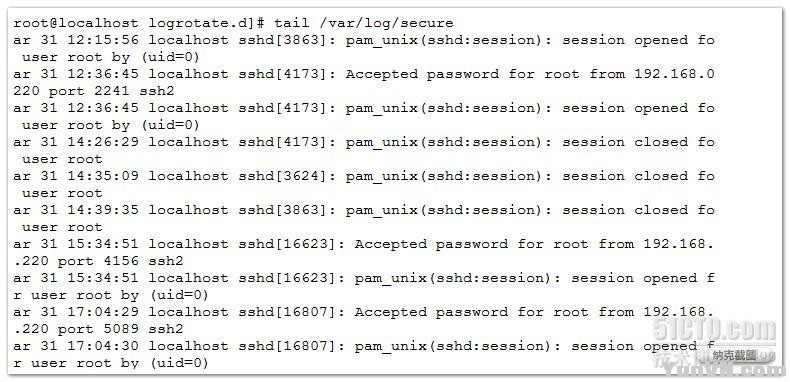Click the 纳克截图 watermark label

coord(734,356)
